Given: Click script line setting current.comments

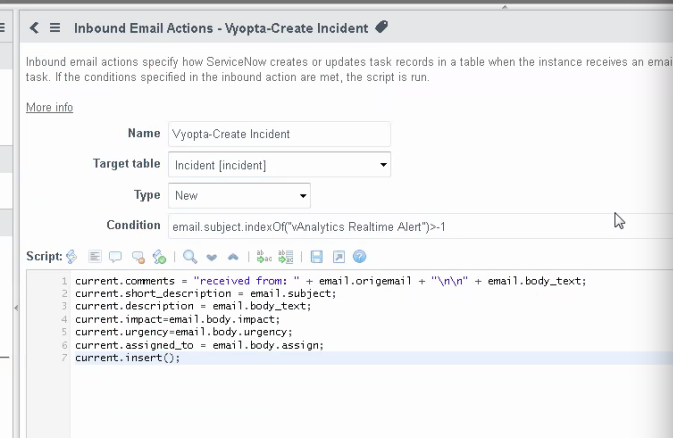Looking at the screenshot, I should (x=330, y=281).
